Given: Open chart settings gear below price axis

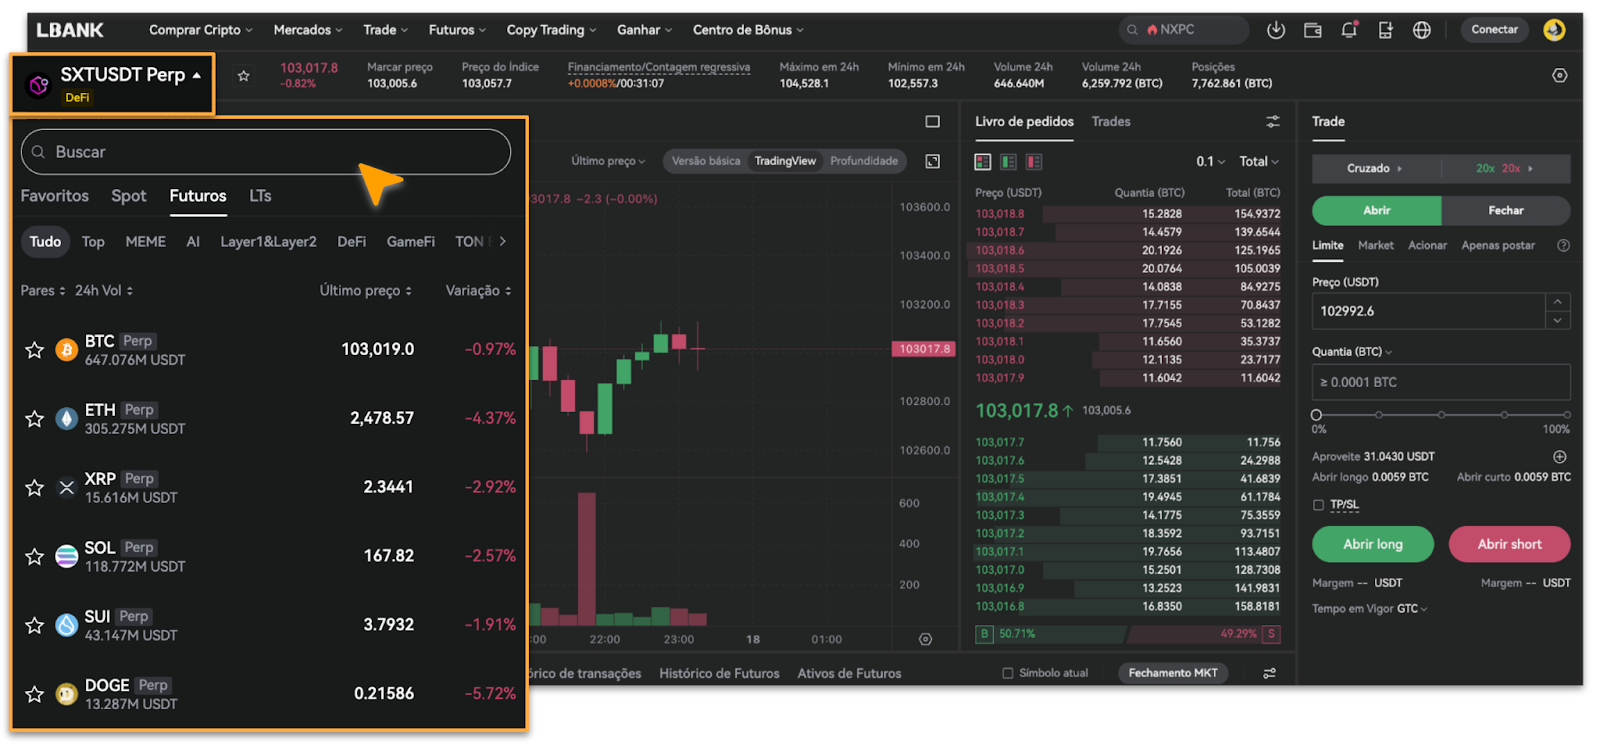Looking at the screenshot, I should (925, 640).
